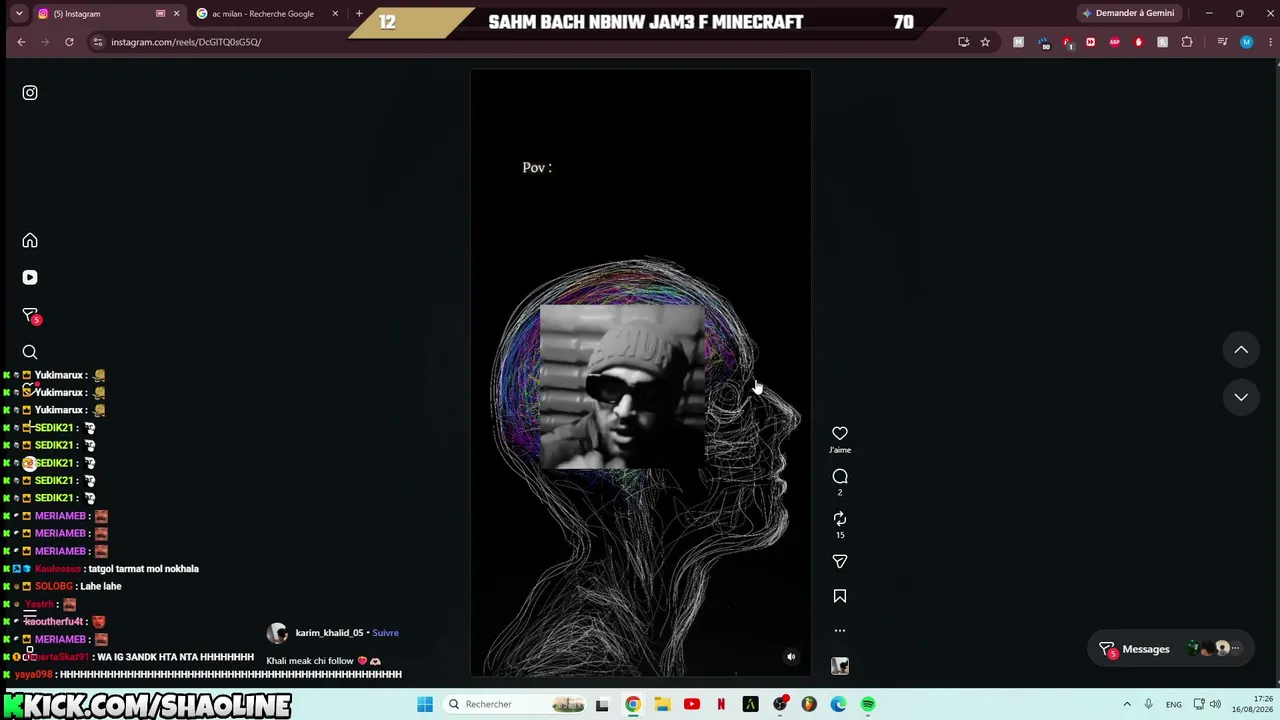Screen dimensions: 1280x720
Task: Expand the Chrome tab search dropdown
Action: [18, 14]
